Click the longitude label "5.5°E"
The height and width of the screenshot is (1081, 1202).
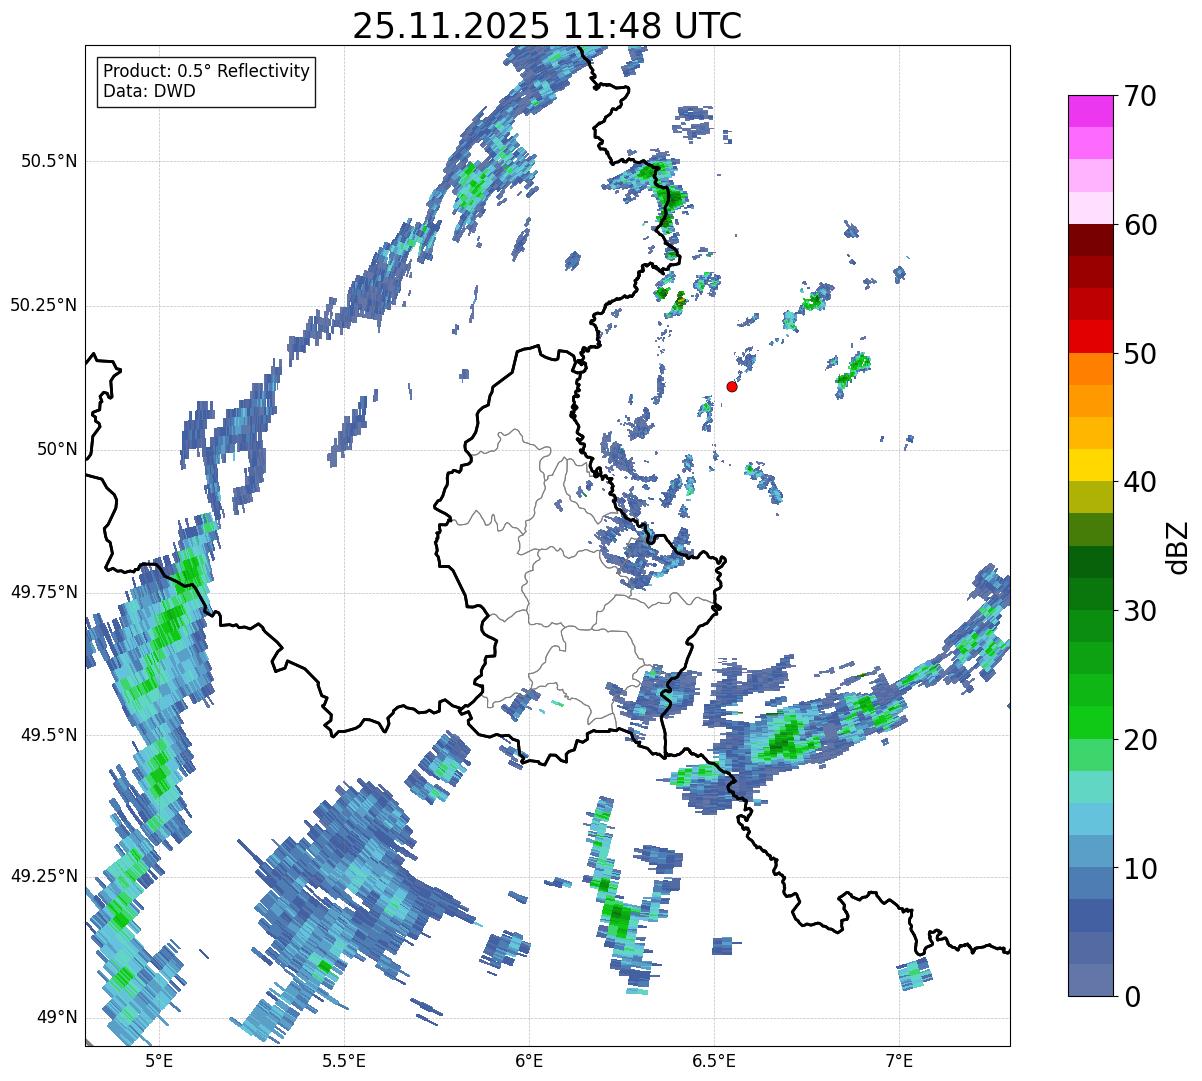click(x=344, y=1060)
